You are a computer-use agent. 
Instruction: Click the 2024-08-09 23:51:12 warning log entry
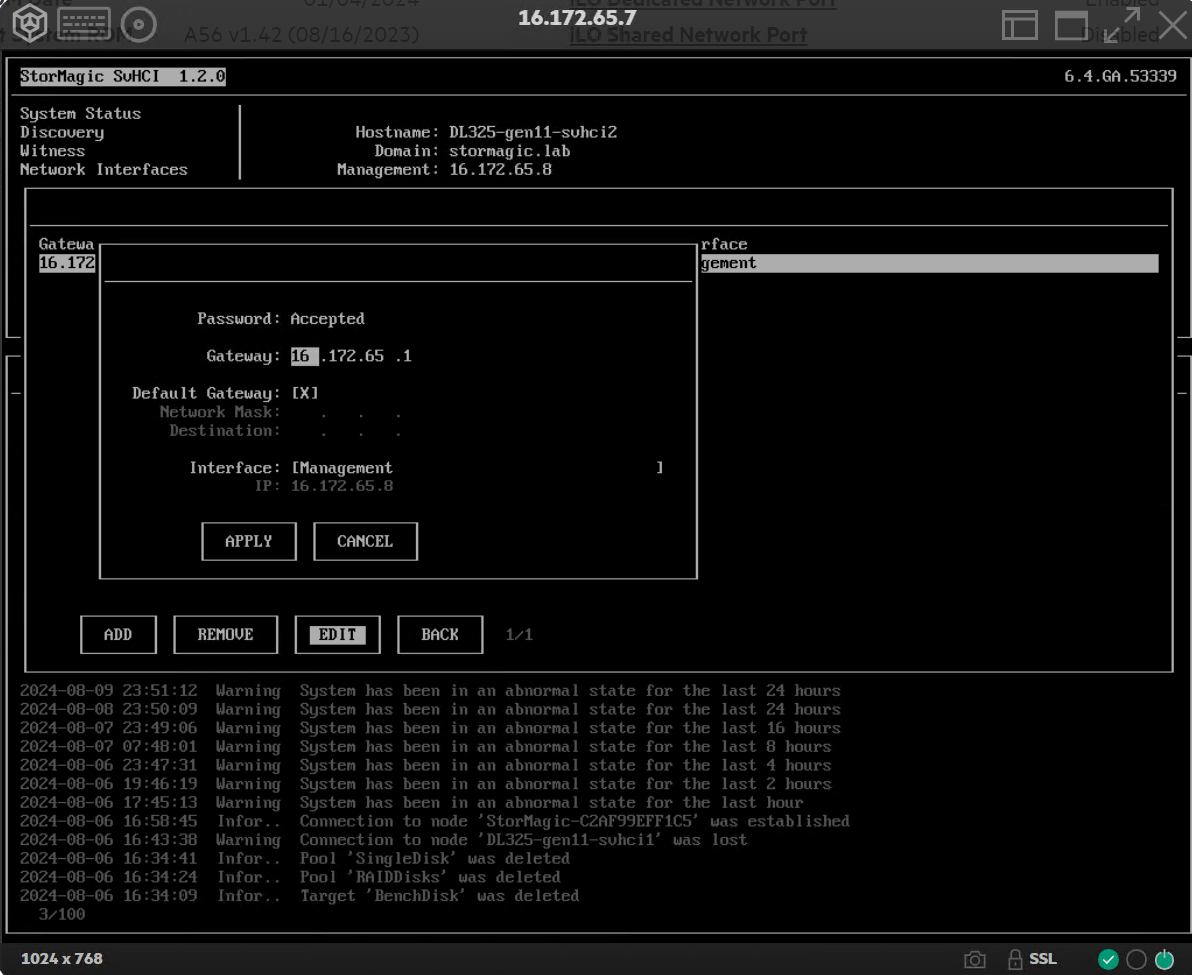[x=430, y=691]
